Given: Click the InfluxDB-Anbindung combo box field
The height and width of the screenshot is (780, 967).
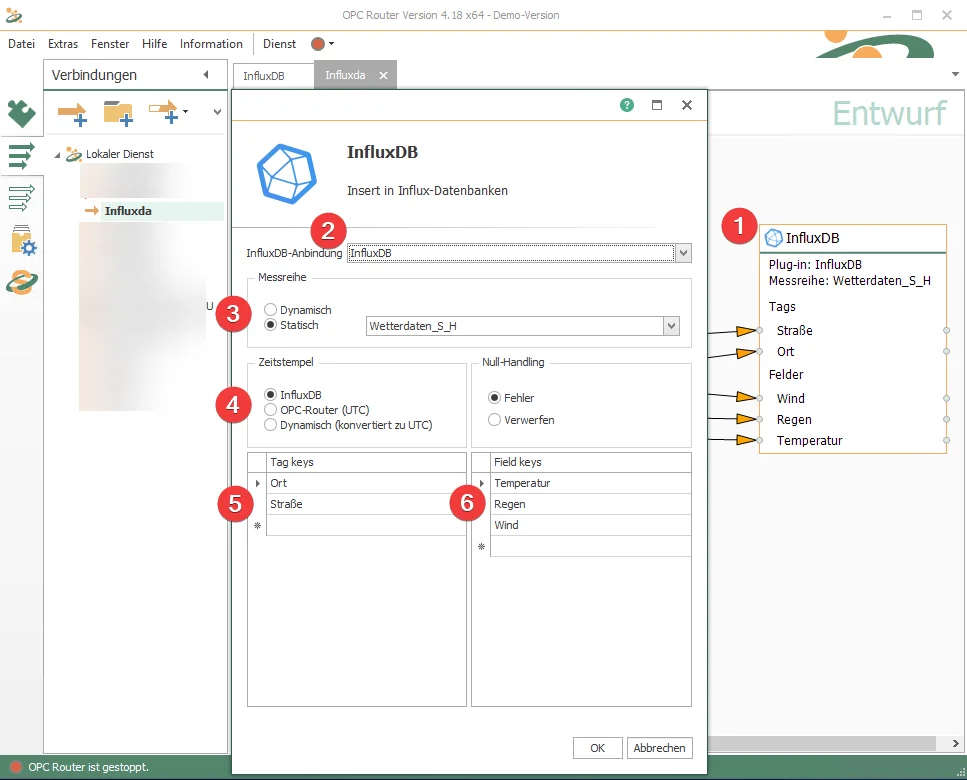Looking at the screenshot, I should click(x=511, y=253).
